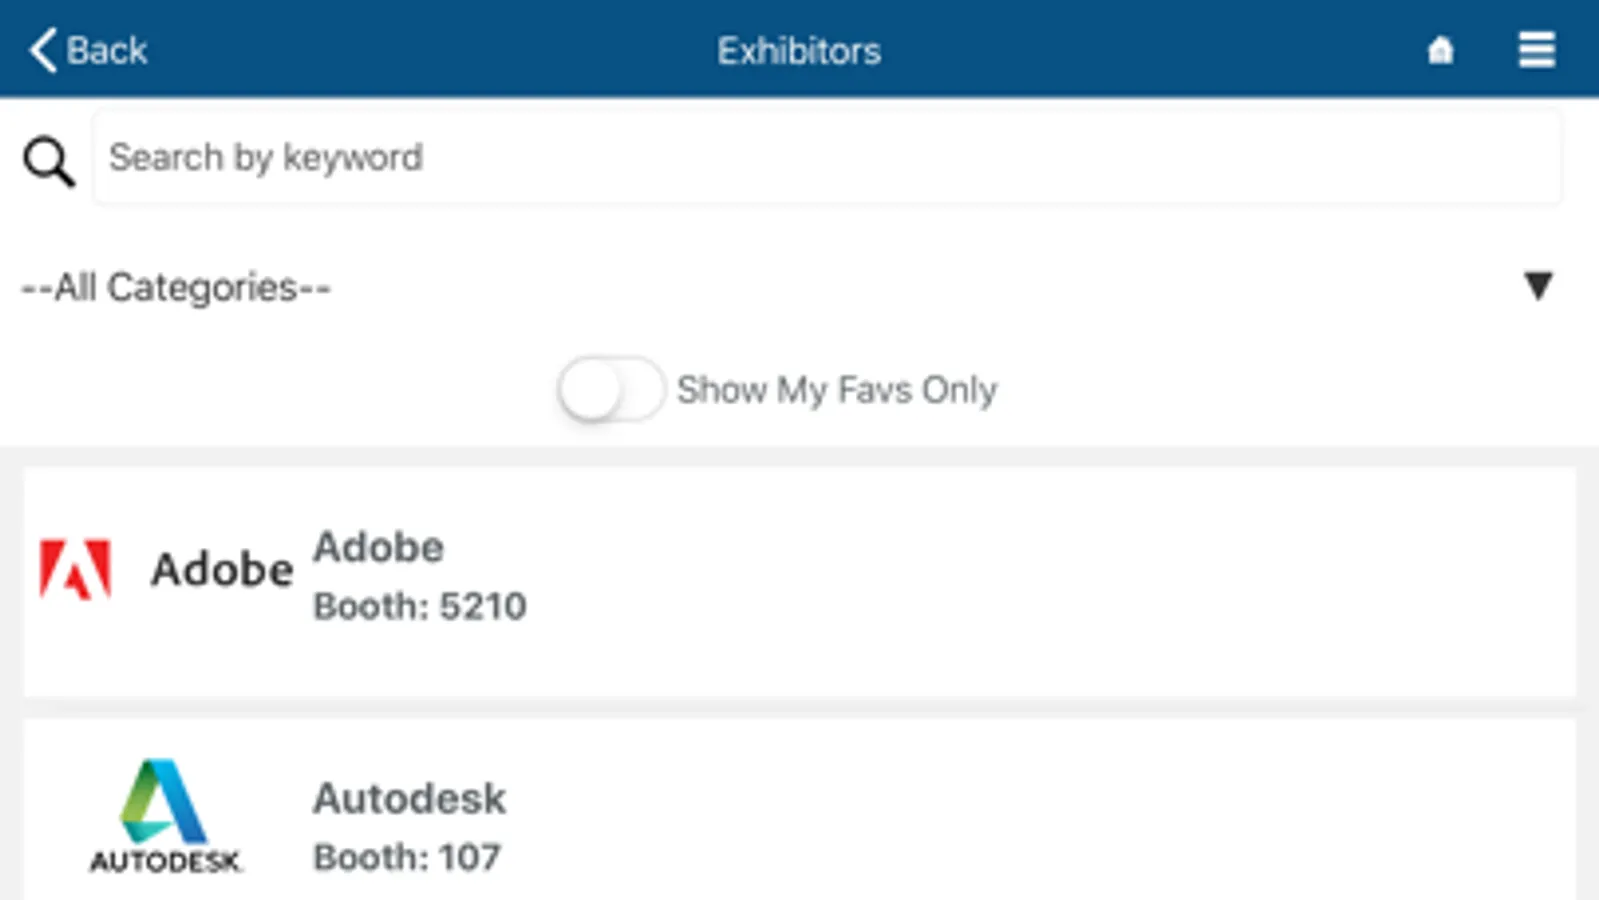
Task: Click the magnifying glass search icon
Action: tap(49, 161)
